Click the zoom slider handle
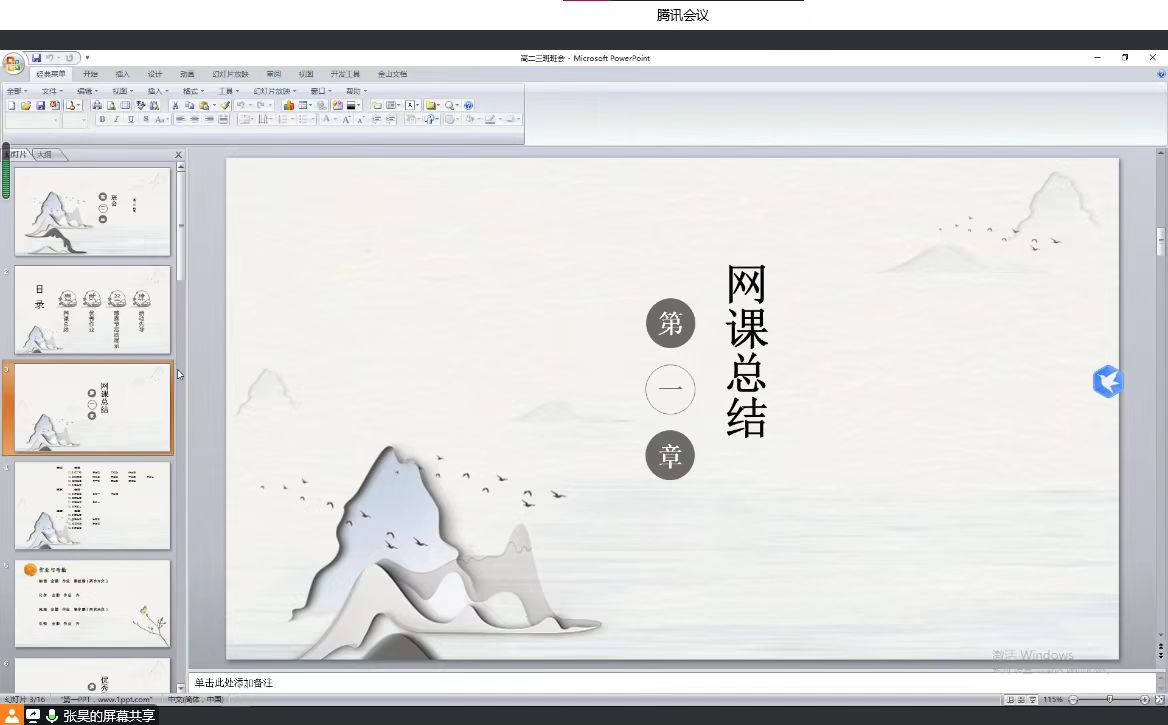The image size is (1168, 725). click(1108, 699)
